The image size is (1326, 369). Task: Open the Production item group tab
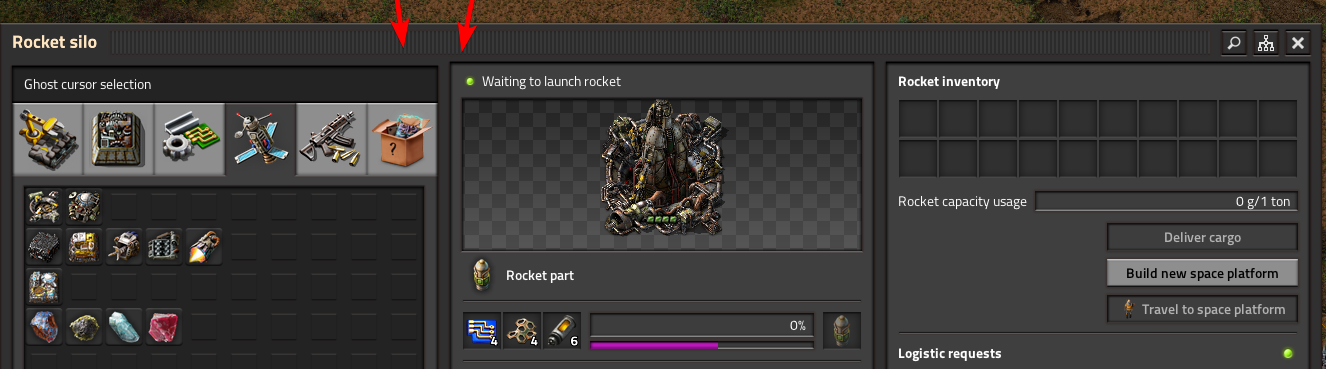119,139
